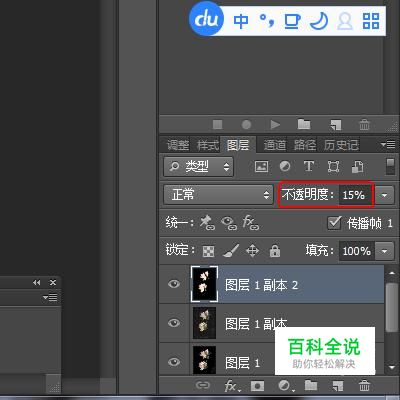
Task: Click the lock position move icon
Action: click(252, 251)
